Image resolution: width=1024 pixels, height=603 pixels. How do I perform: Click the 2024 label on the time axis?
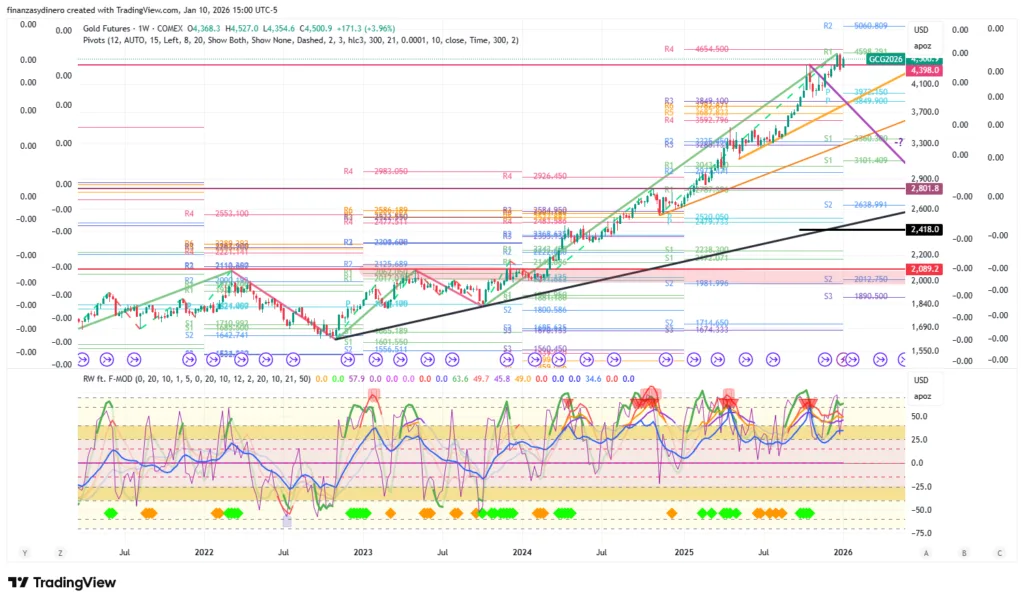[522, 552]
